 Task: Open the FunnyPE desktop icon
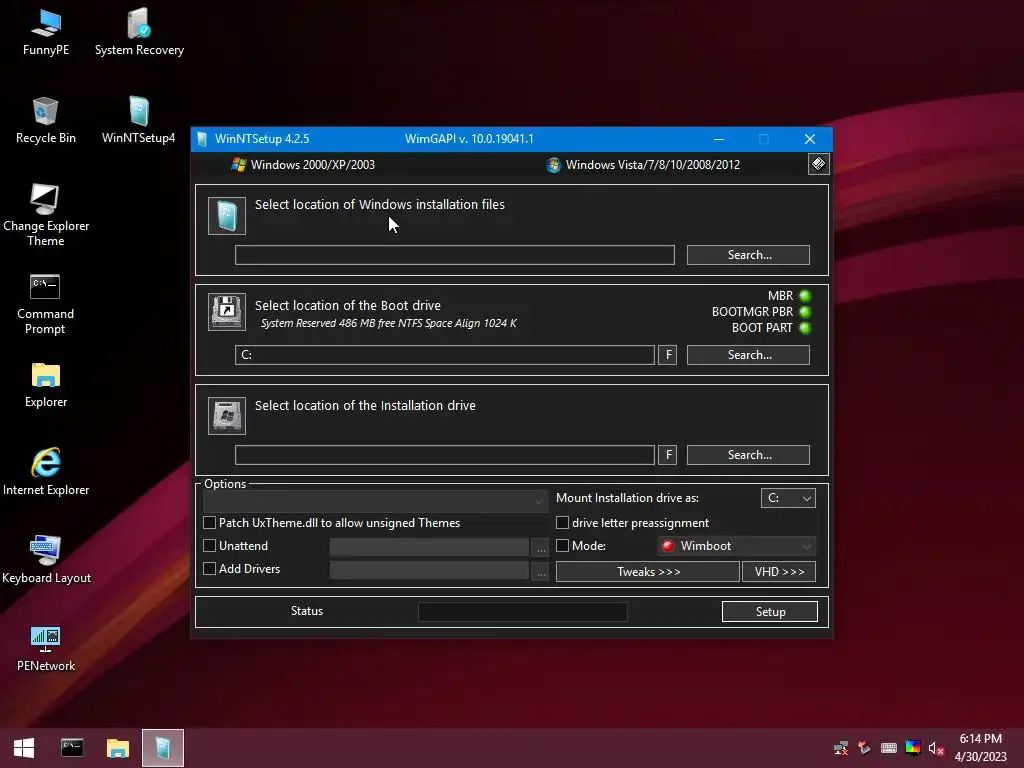[x=46, y=33]
